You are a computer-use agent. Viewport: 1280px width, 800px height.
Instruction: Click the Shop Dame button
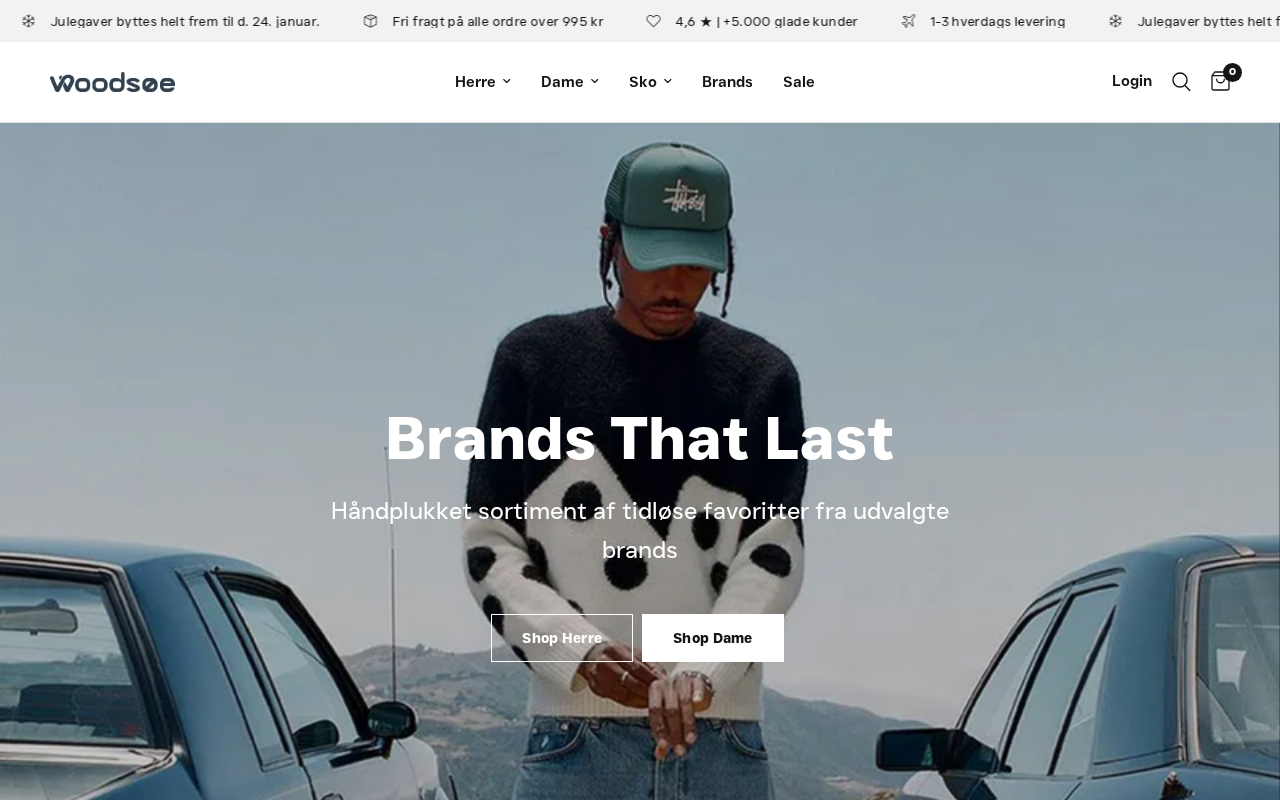pos(713,638)
